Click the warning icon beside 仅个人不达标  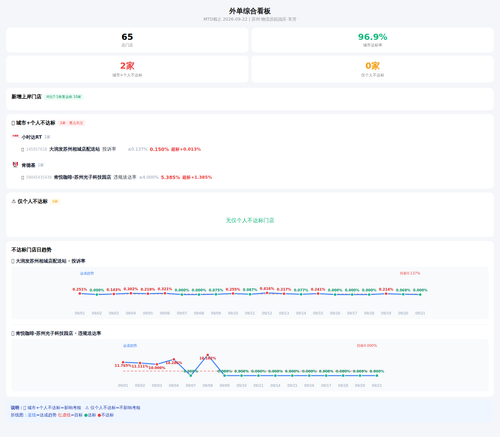(x=14, y=201)
